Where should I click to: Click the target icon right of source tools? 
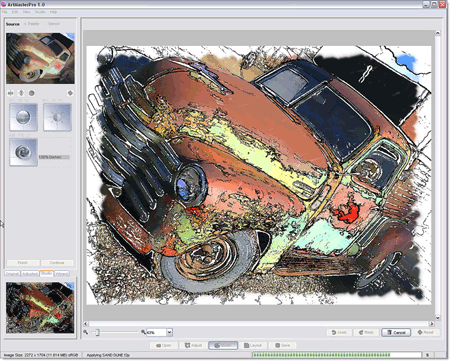70,93
